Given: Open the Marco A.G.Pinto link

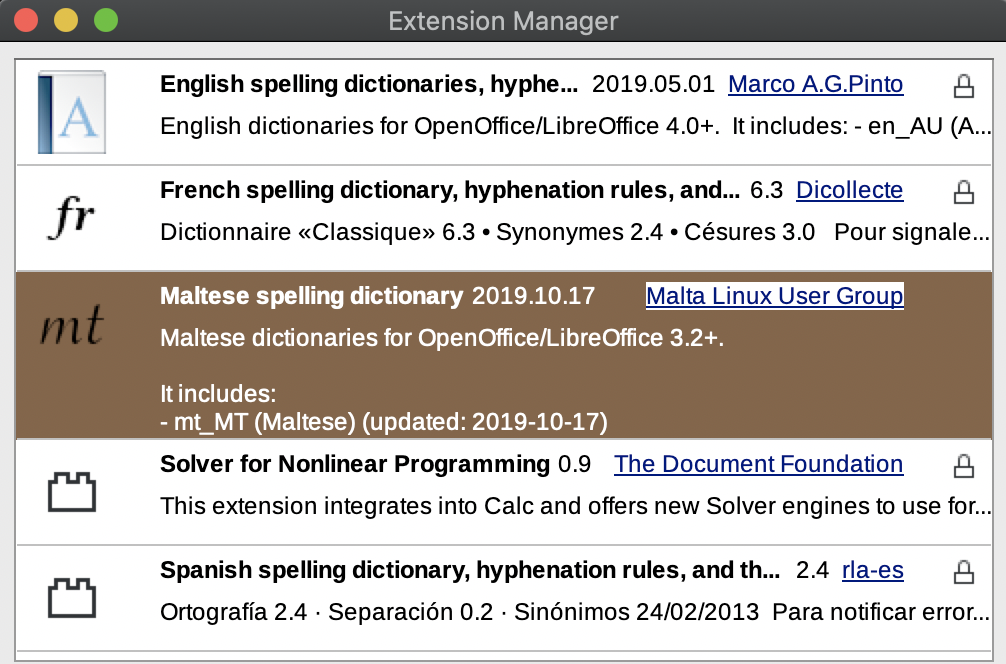Looking at the screenshot, I should tap(816, 84).
